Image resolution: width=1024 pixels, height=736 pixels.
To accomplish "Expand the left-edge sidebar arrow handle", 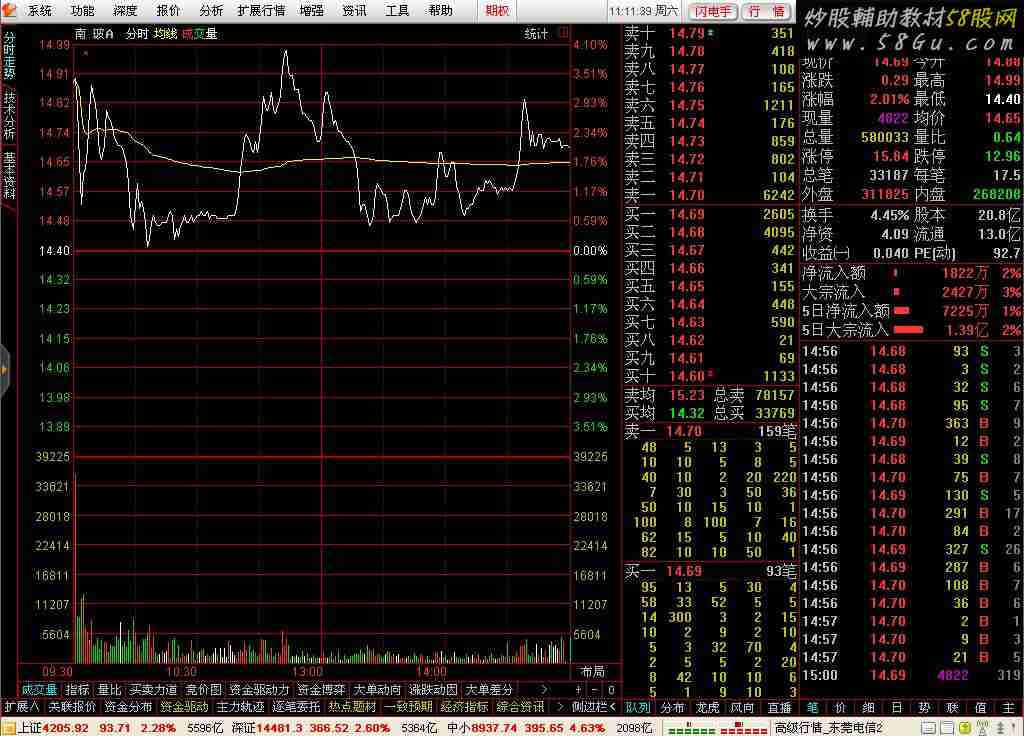I will coord(5,370).
